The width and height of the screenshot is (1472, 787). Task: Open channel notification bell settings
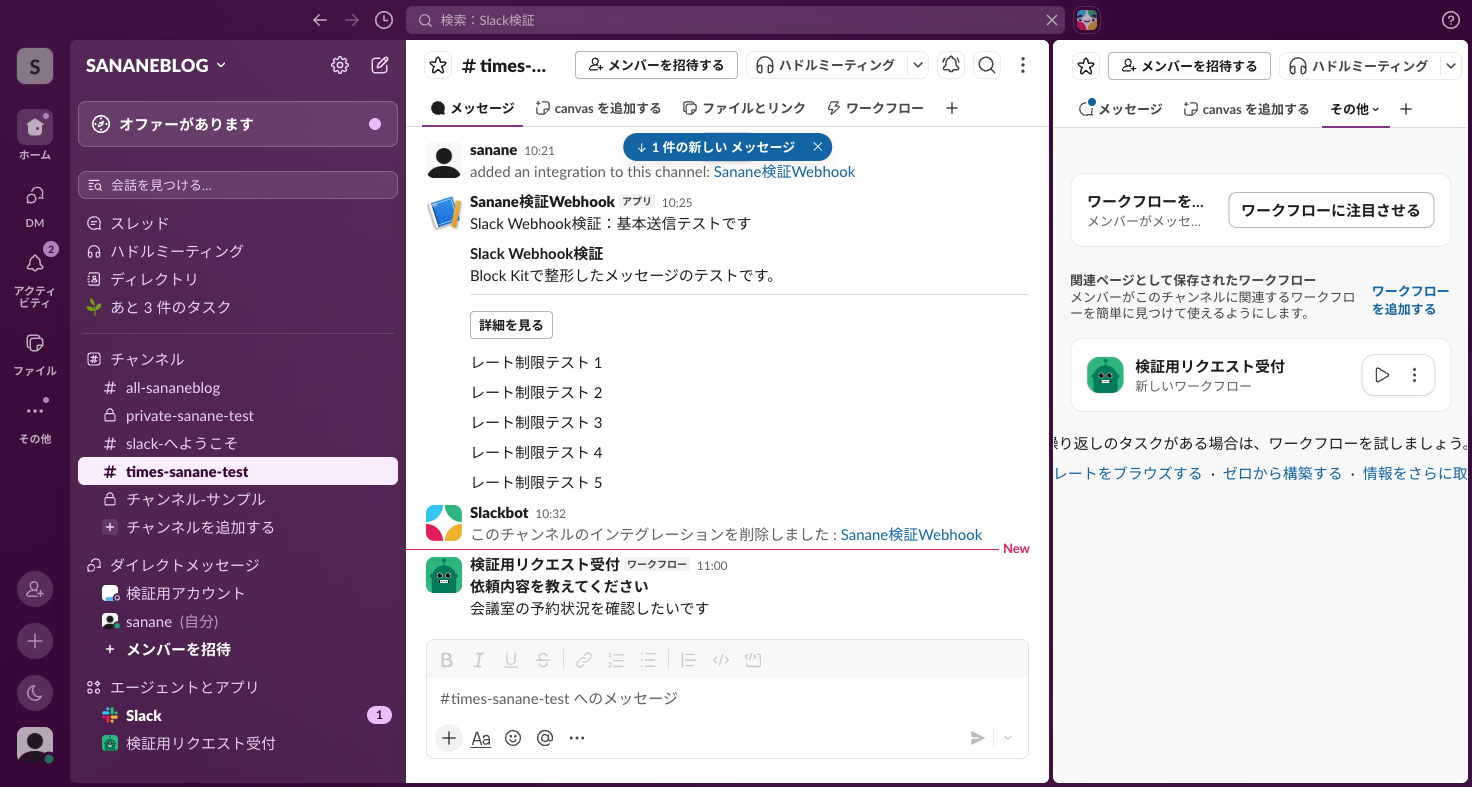click(x=951, y=65)
